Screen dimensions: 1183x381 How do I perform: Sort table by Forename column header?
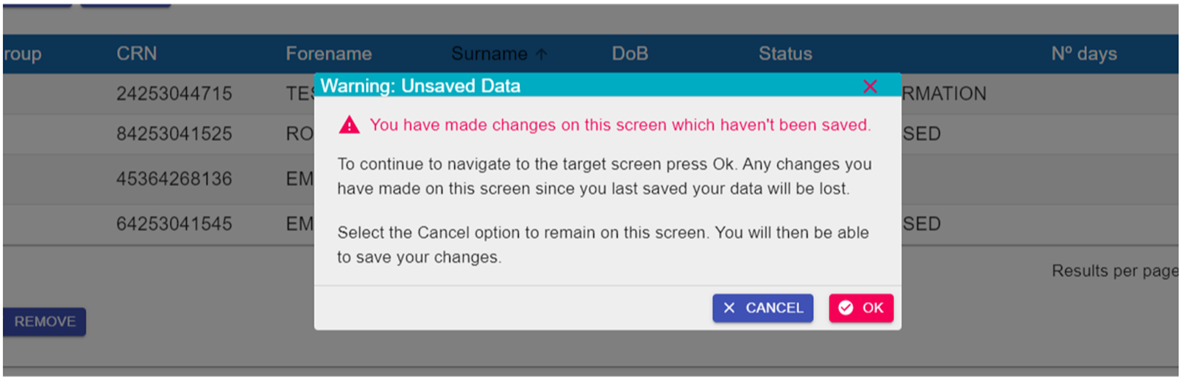[328, 54]
